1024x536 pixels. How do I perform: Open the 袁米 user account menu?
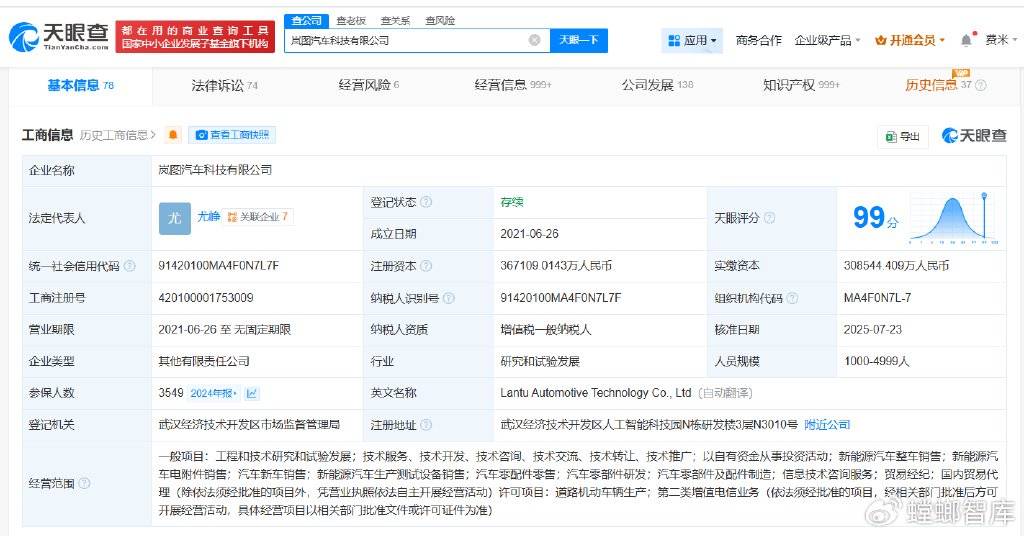(x=1000, y=40)
